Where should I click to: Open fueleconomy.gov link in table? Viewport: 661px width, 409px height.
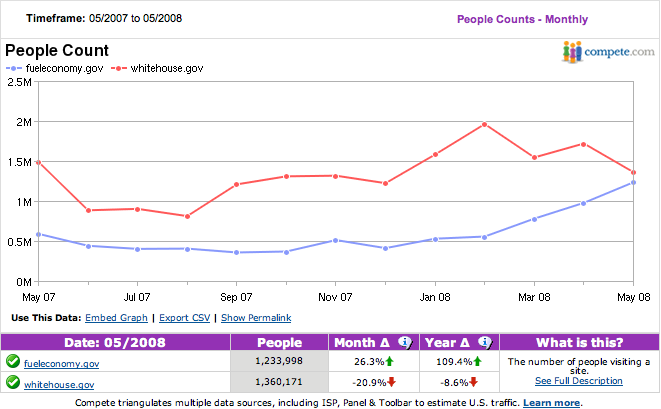coord(62,363)
